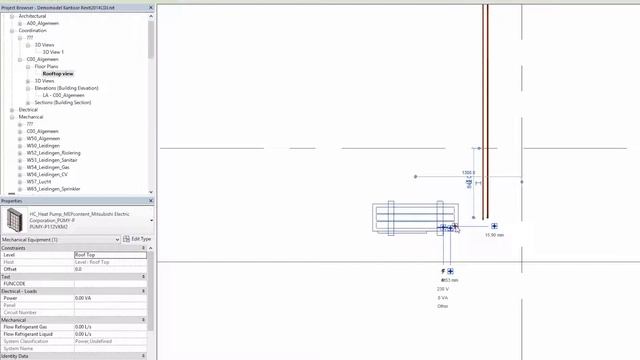Collapse the Mechanical node
Image resolution: width=640 pixels, height=360 pixels.
tap(12, 117)
